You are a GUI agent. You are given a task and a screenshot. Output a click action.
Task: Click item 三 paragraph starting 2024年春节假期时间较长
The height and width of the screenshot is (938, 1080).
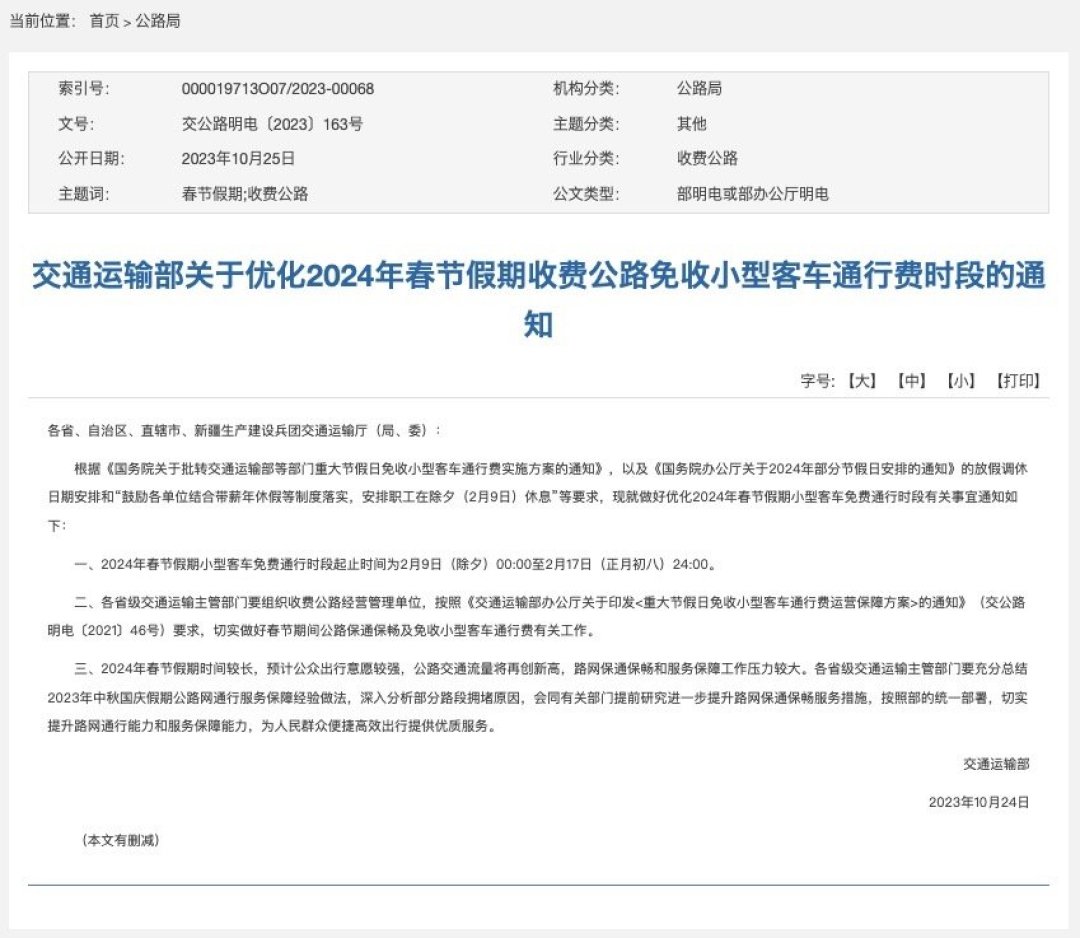[538, 697]
